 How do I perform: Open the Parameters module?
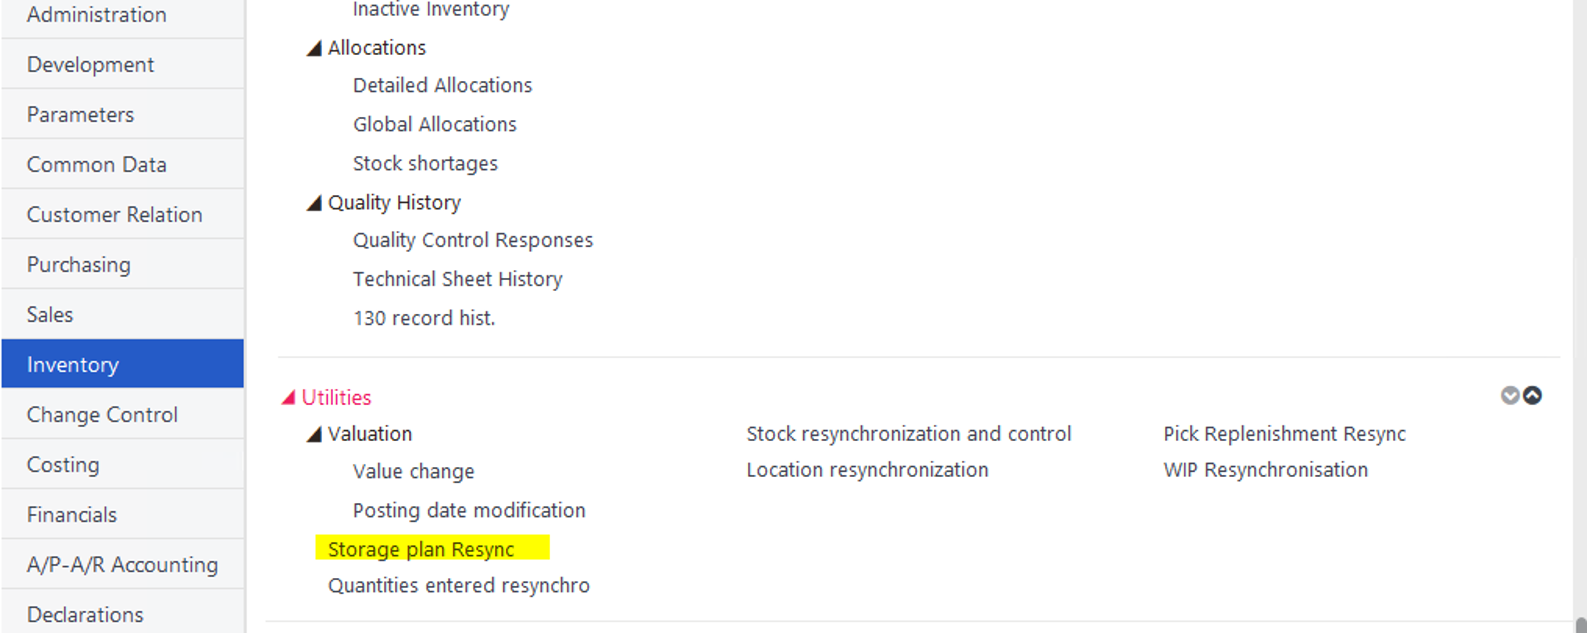pos(123,114)
